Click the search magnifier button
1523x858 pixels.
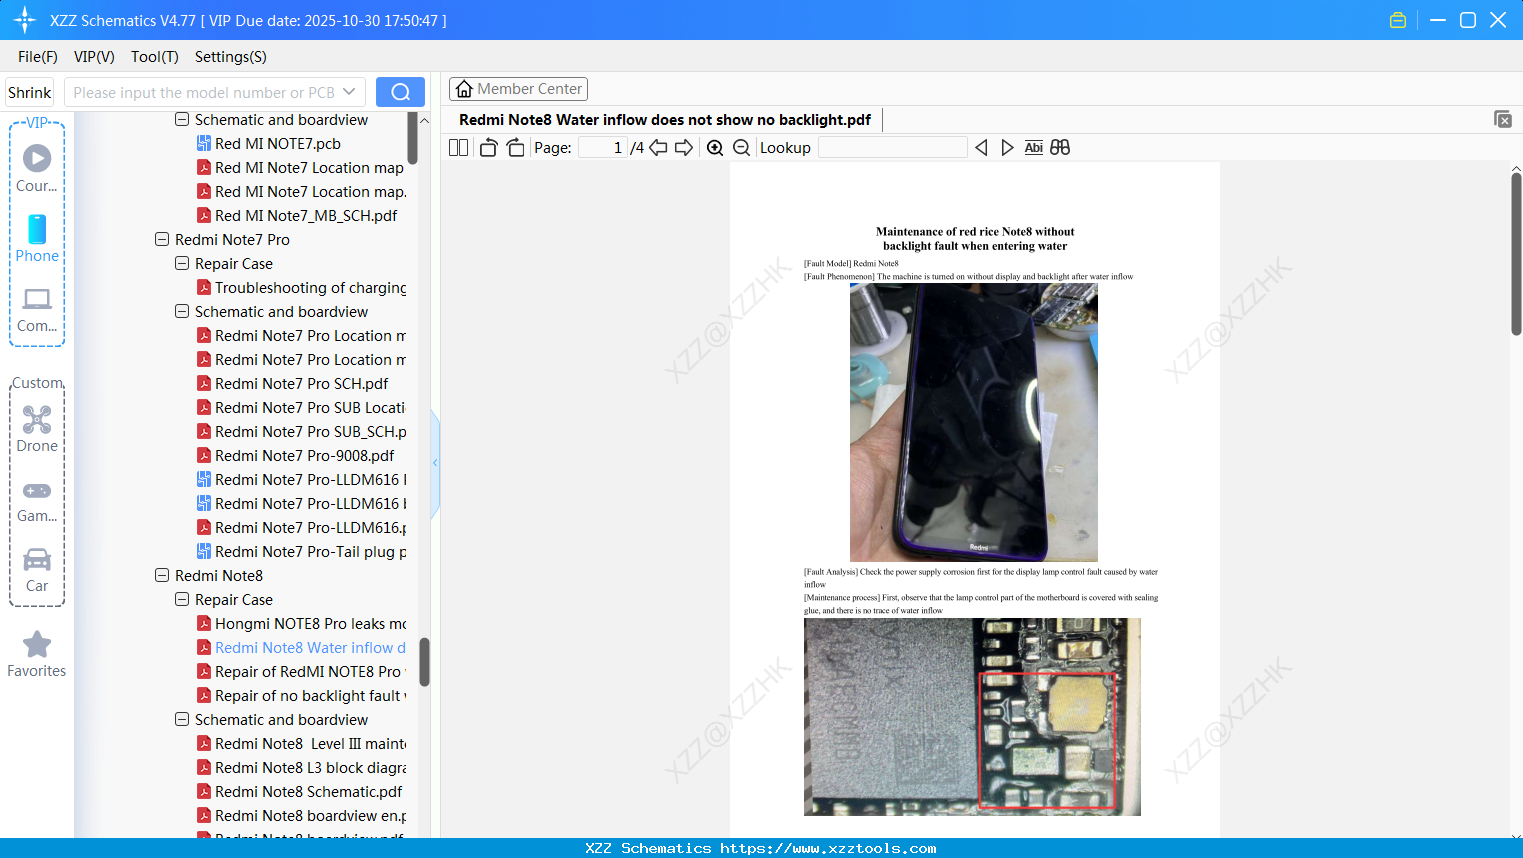point(400,92)
